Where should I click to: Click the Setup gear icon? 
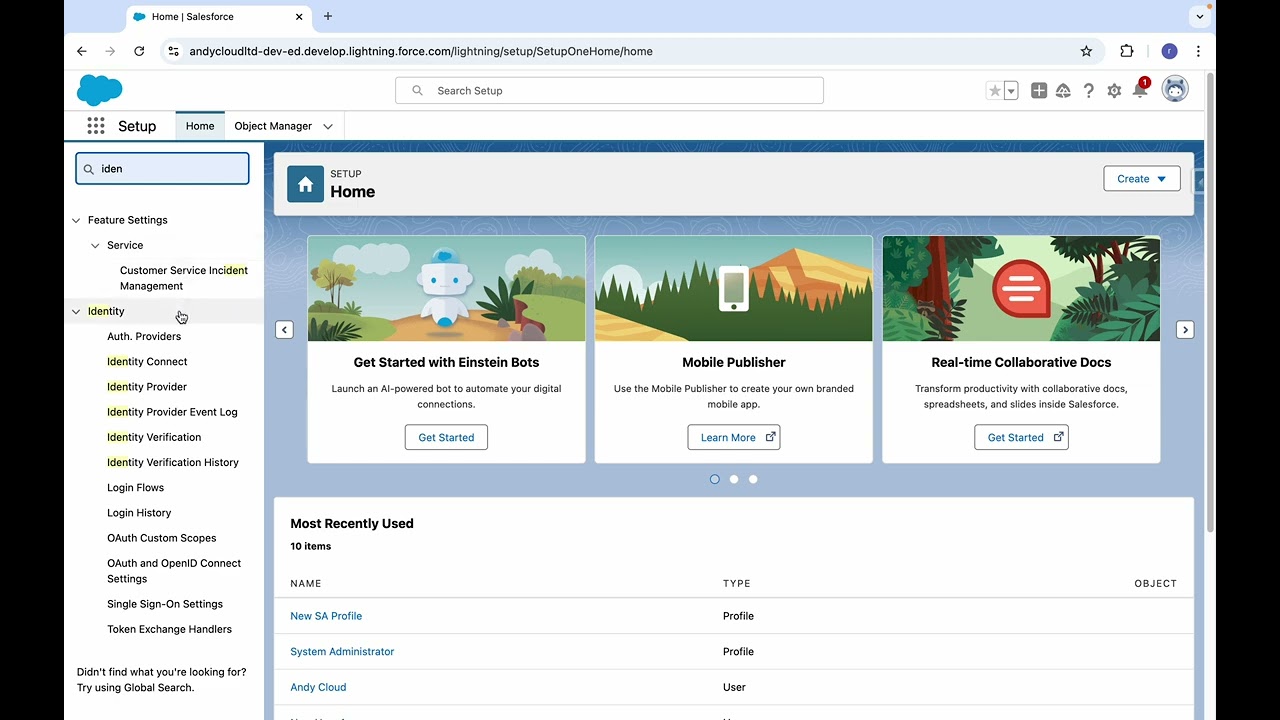(x=1114, y=91)
